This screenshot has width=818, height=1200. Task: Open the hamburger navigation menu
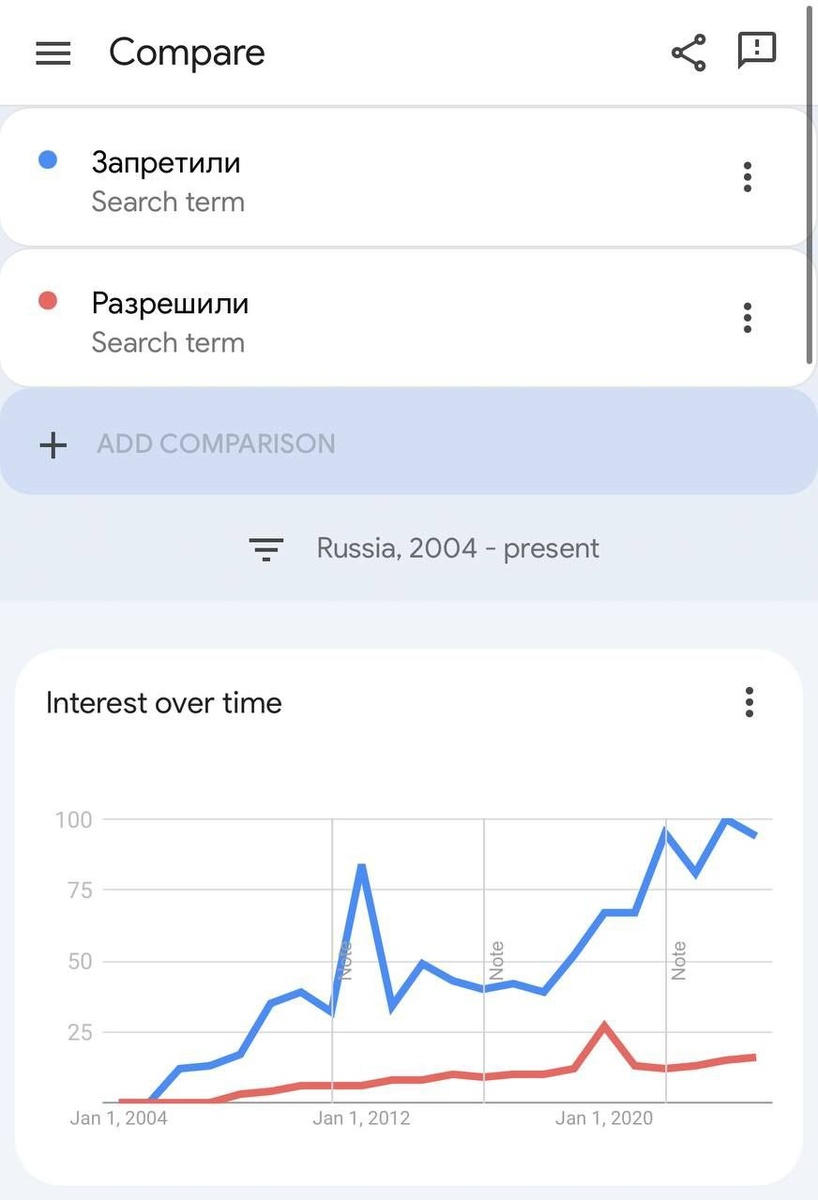[x=53, y=53]
